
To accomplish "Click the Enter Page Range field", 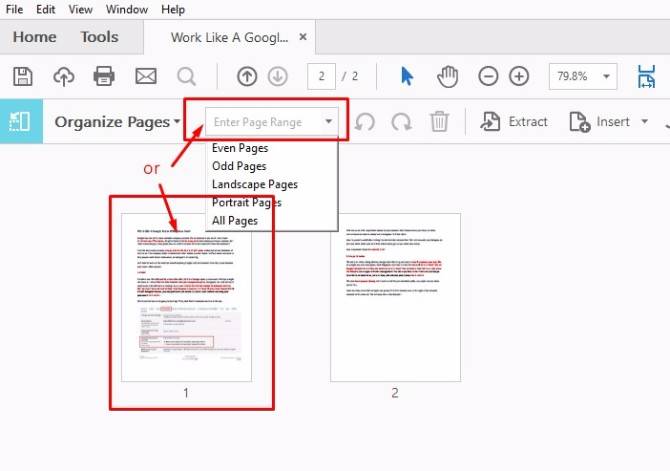I will 272,122.
